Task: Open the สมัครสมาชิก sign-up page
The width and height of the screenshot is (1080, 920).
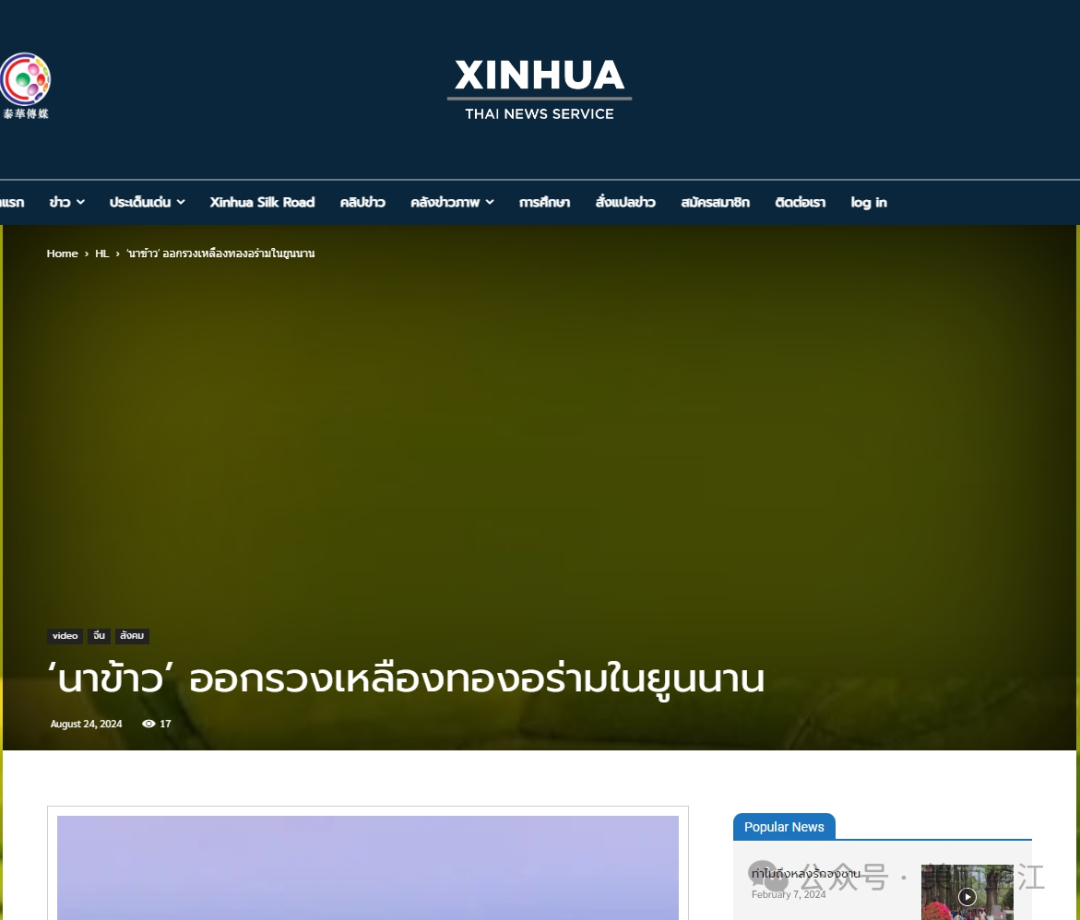Action: [x=715, y=202]
